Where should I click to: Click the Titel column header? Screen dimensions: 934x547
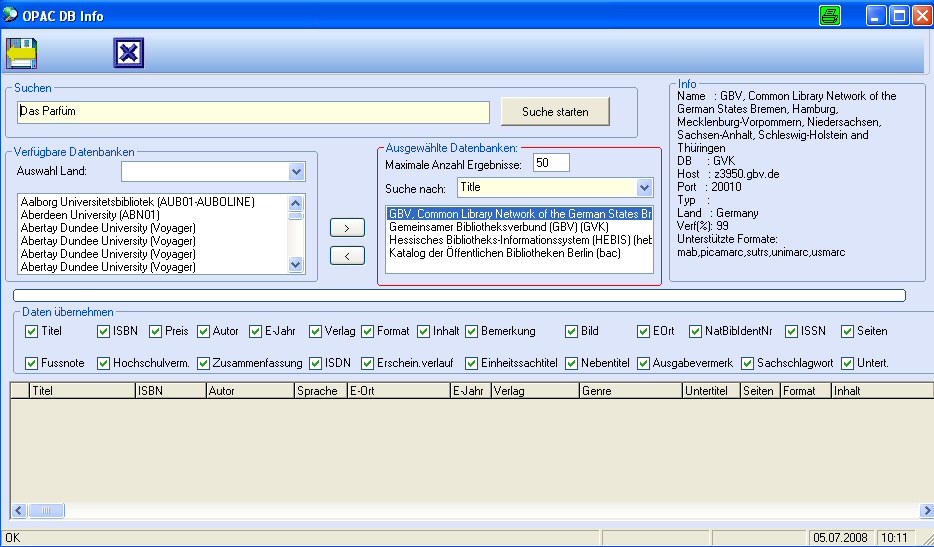pyautogui.click(x=82, y=391)
